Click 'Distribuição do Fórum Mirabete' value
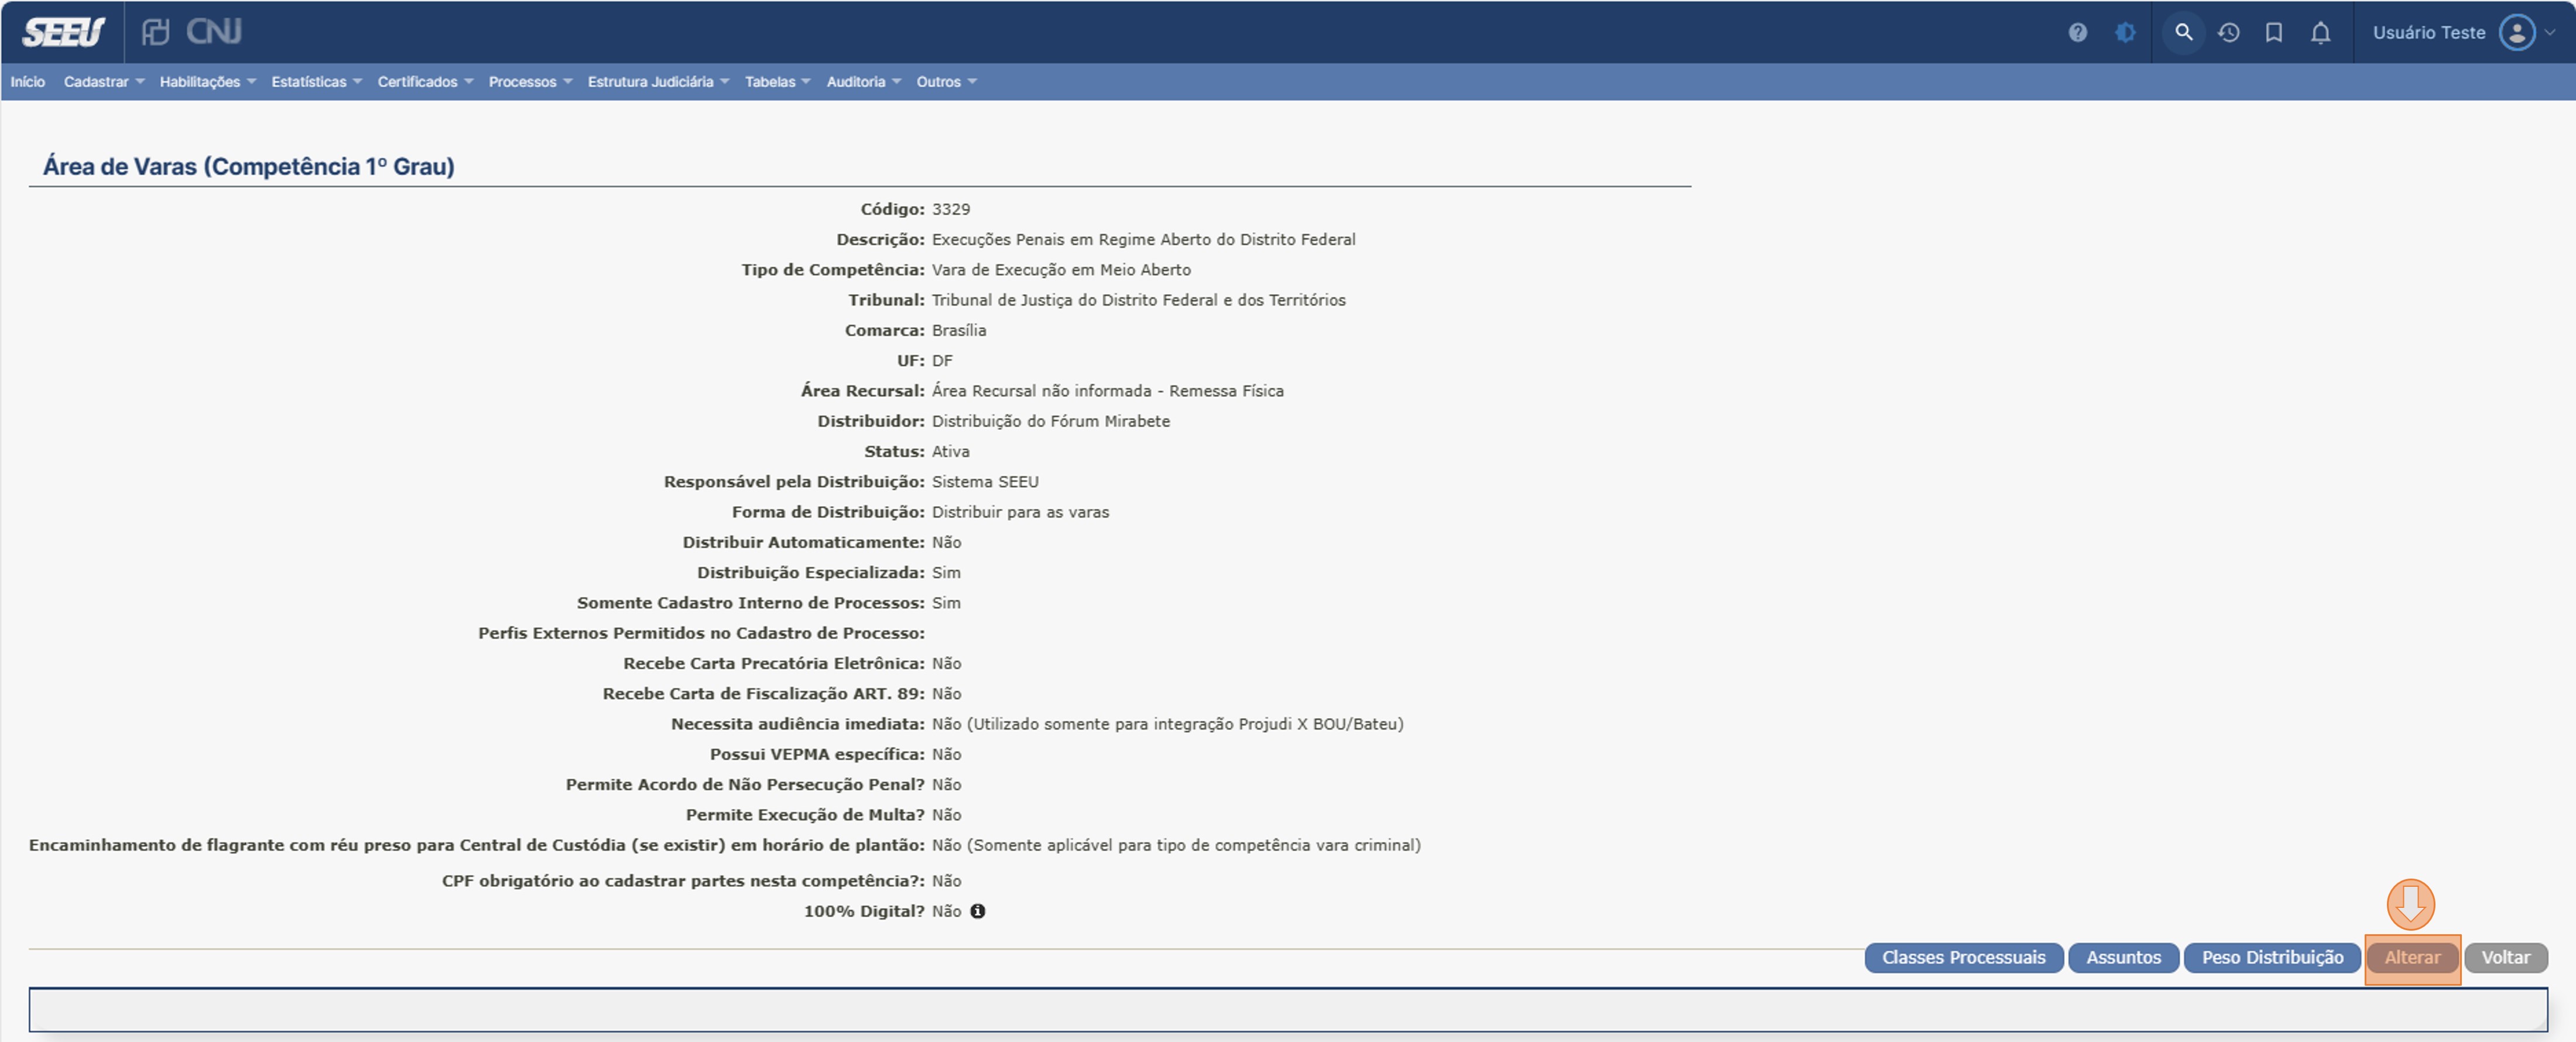The height and width of the screenshot is (1042, 2576). coord(1050,421)
